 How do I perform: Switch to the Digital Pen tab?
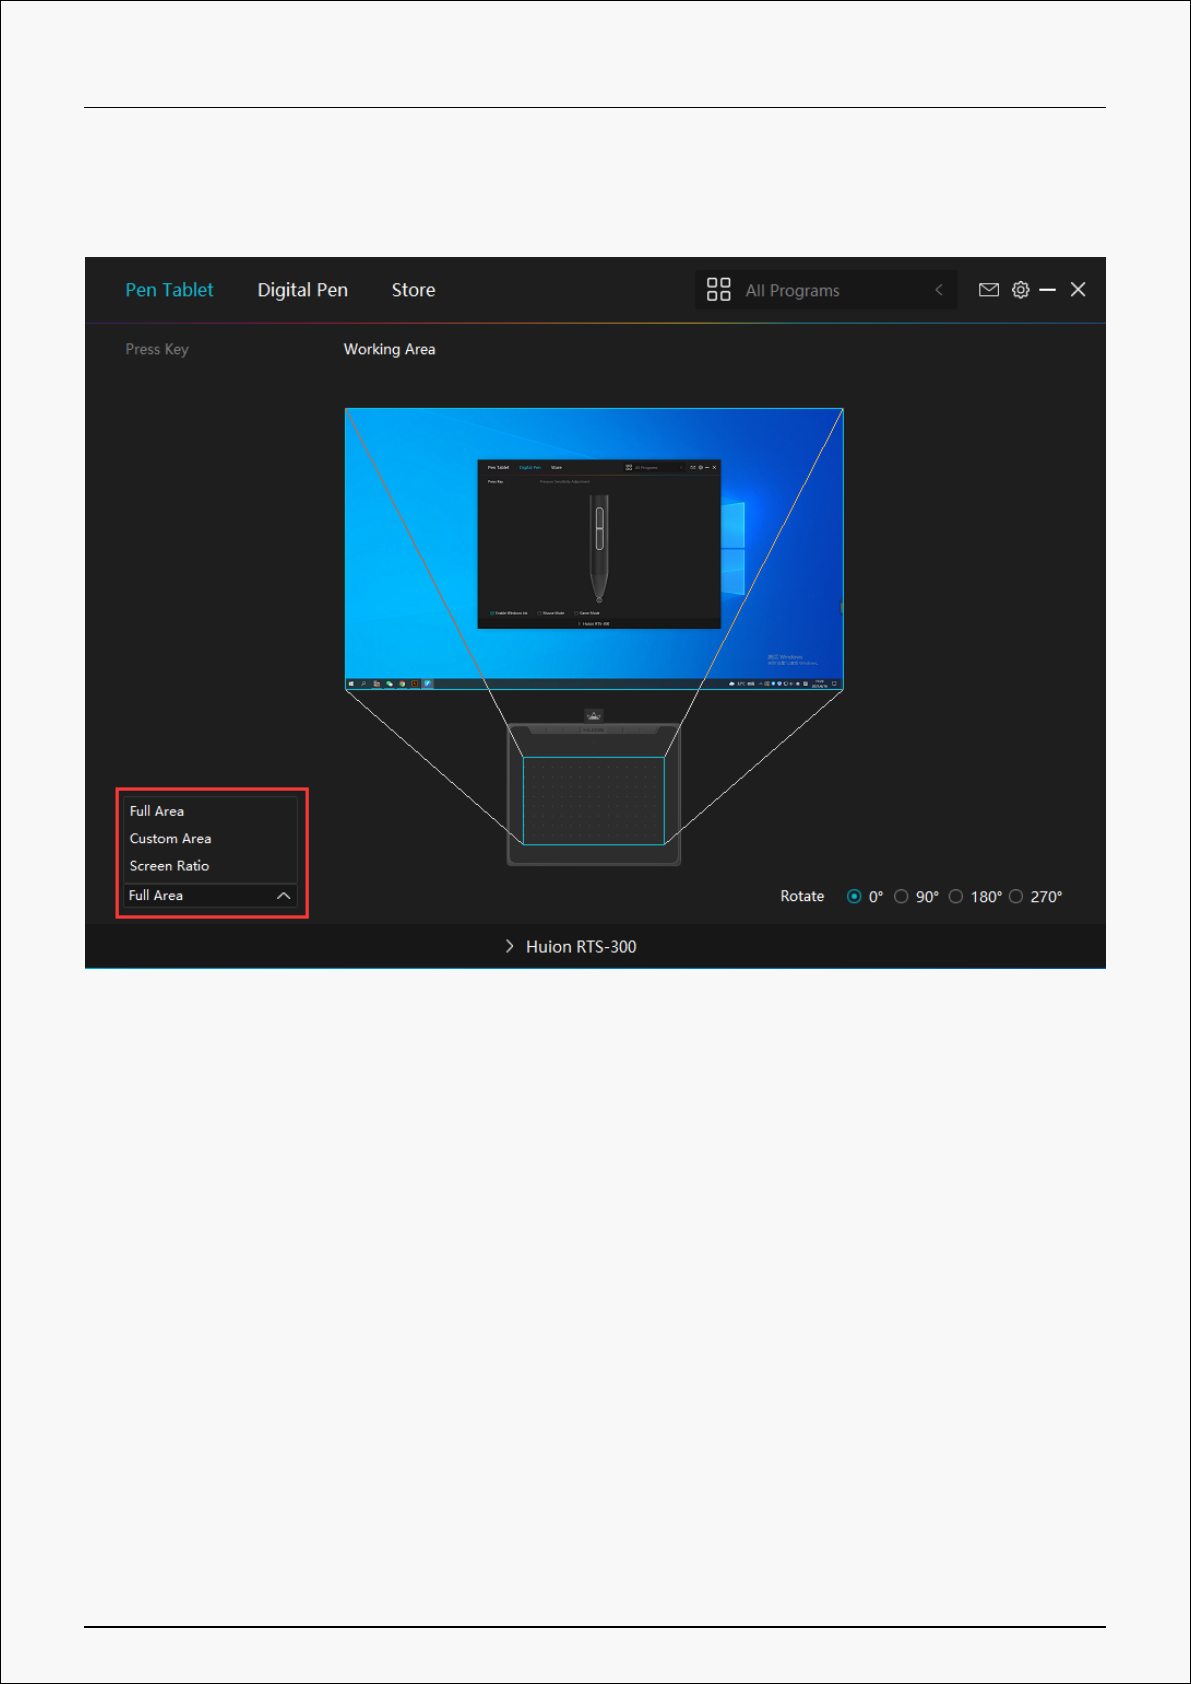tap(302, 290)
